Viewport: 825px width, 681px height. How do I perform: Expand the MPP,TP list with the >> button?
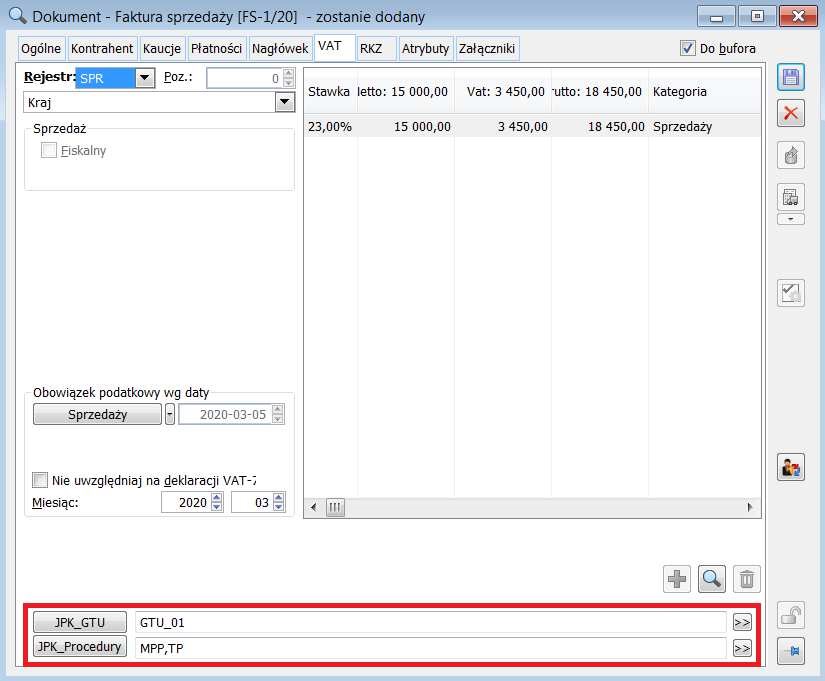click(742, 648)
